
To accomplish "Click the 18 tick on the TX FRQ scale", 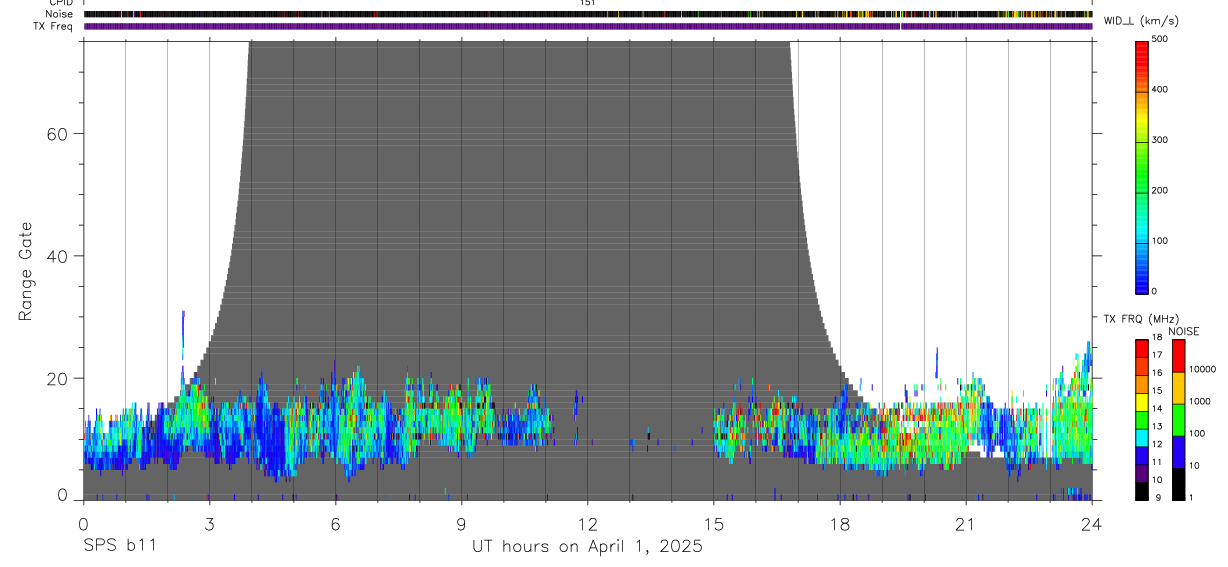I will [x=1157, y=337].
